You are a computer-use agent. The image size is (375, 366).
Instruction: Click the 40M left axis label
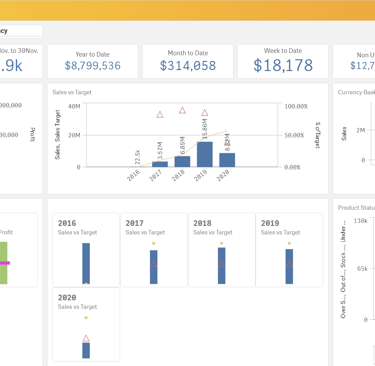coord(74,106)
